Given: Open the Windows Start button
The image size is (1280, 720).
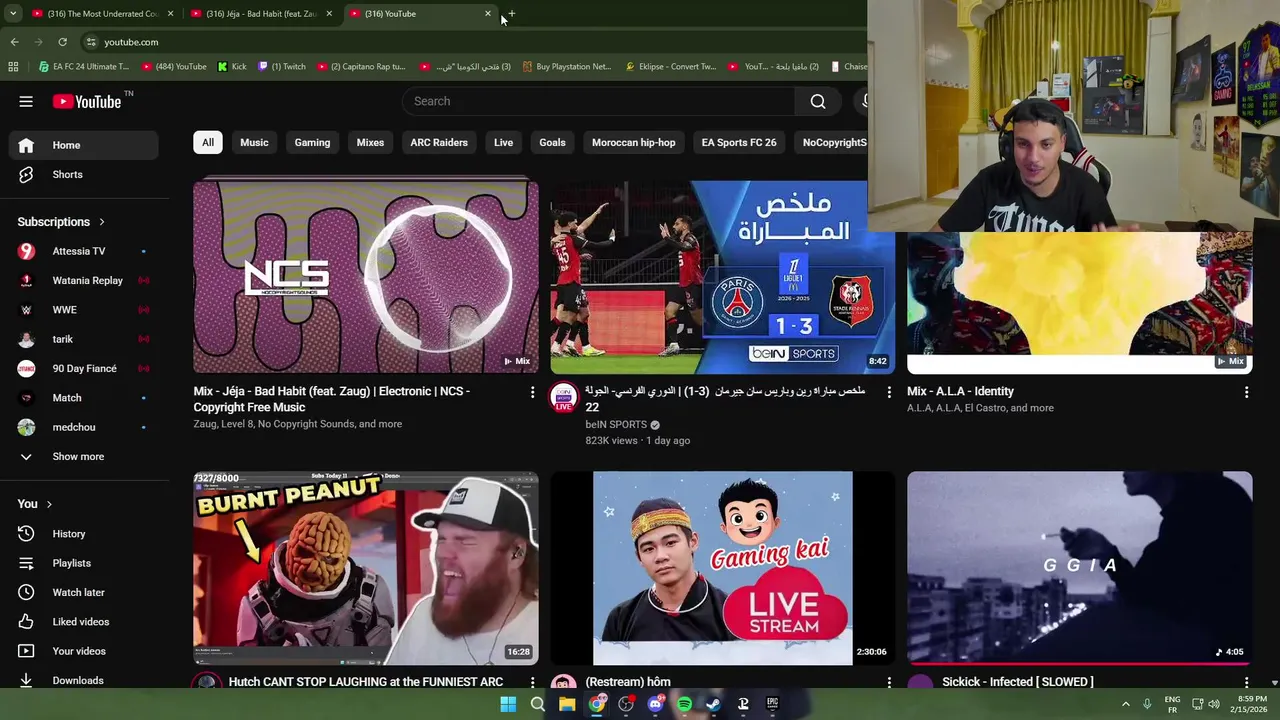Looking at the screenshot, I should click(508, 704).
